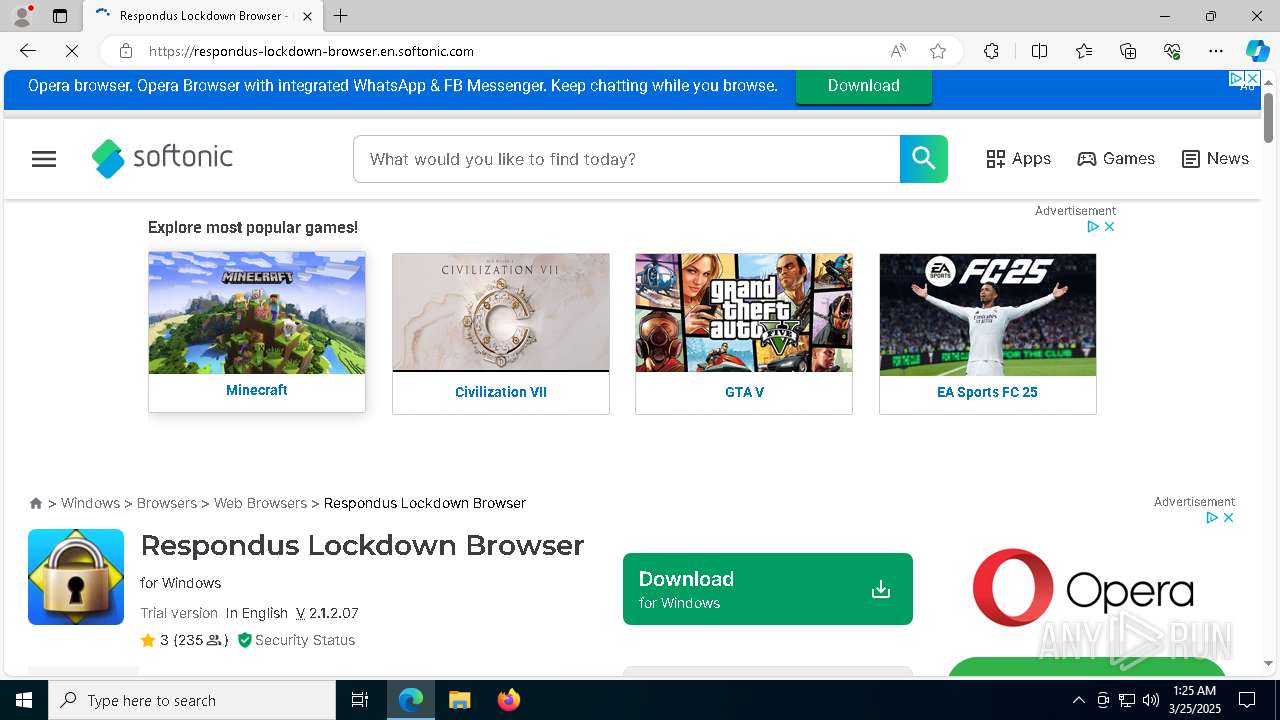Click the browser back arrow
Viewport: 1280px width, 720px height.
(28, 51)
